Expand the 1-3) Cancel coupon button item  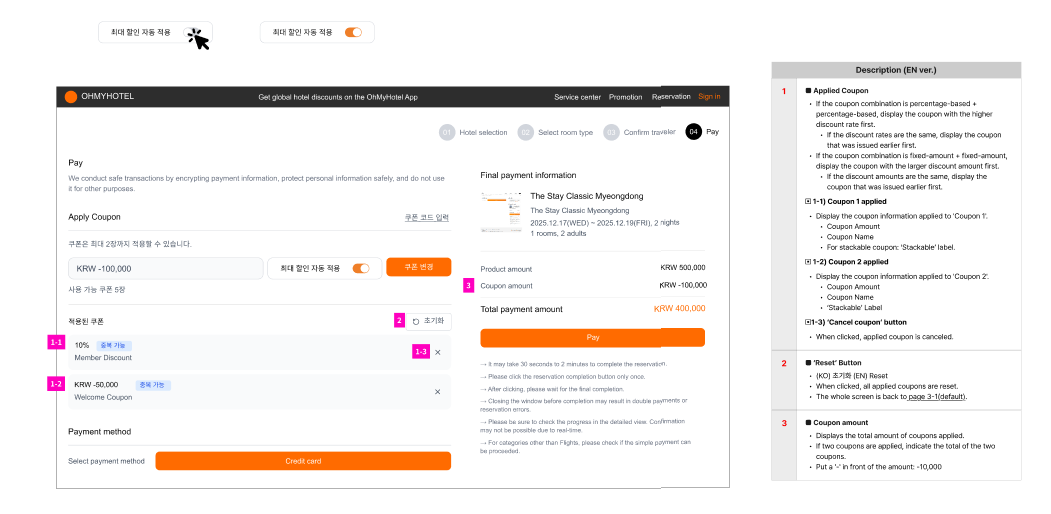tap(808, 323)
